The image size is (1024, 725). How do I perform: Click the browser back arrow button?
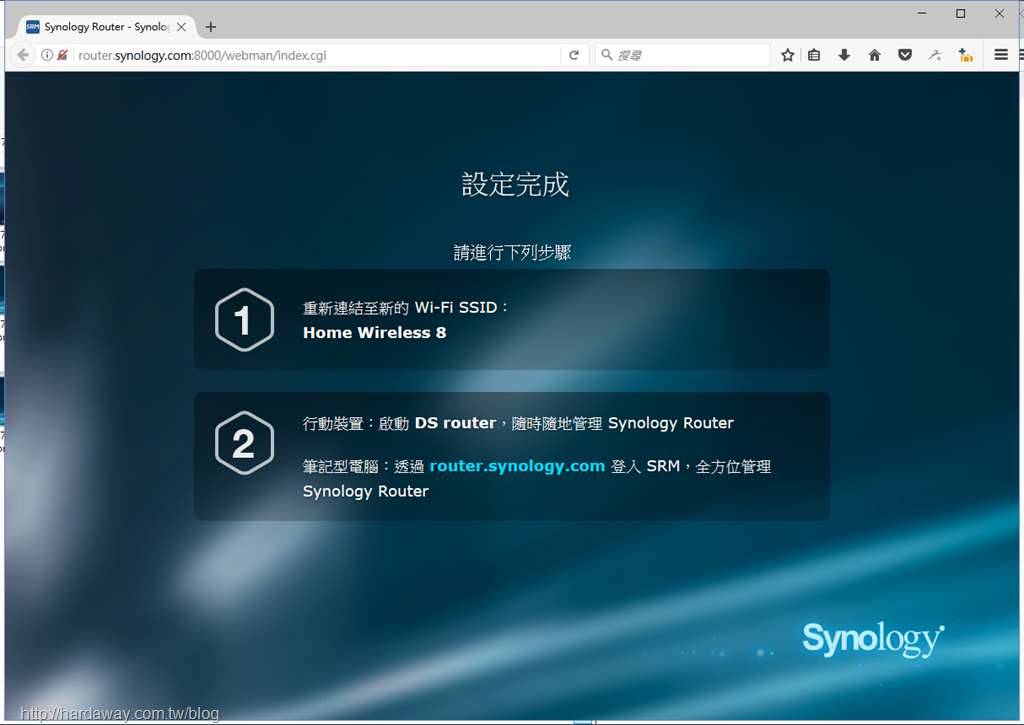pyautogui.click(x=23, y=55)
